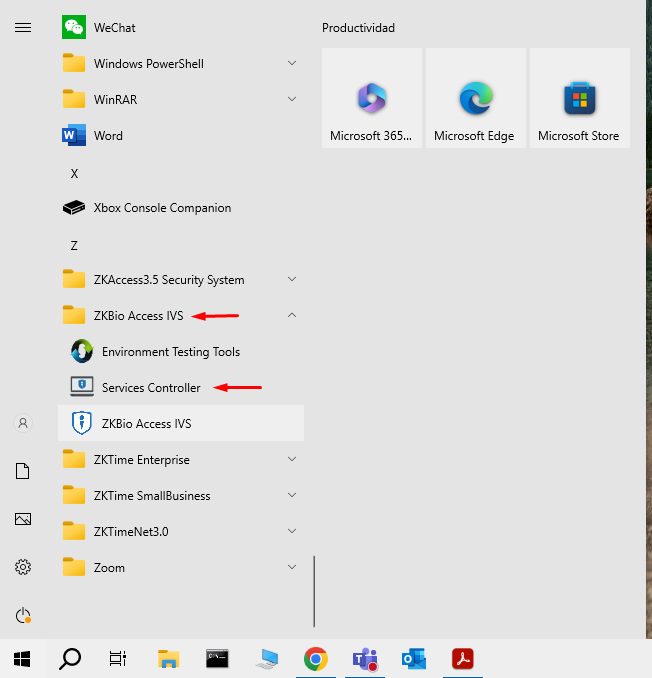This screenshot has width=652, height=678.
Task: Click the Windows Start button
Action: pos(22,659)
